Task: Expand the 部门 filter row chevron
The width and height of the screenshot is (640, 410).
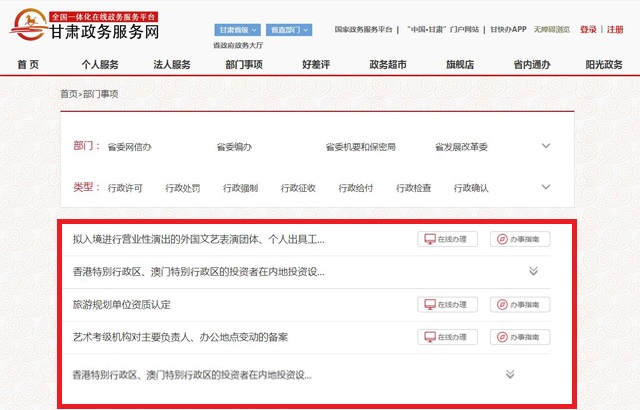Action: click(x=546, y=146)
